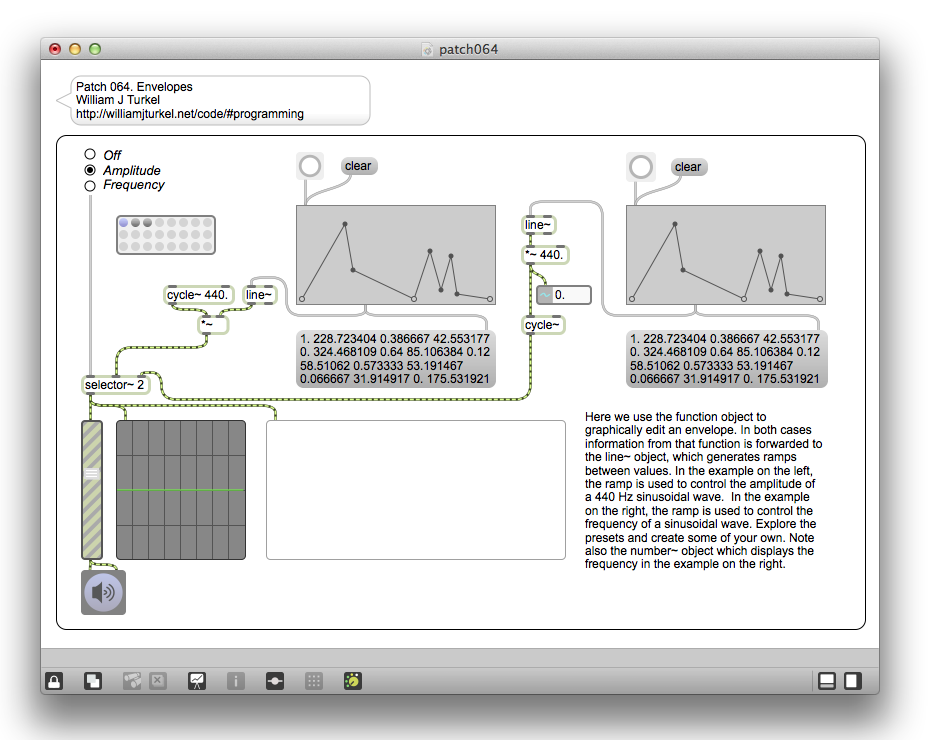Click the selector~ 2 object box
This screenshot has height=740, width=928.
click(115, 385)
